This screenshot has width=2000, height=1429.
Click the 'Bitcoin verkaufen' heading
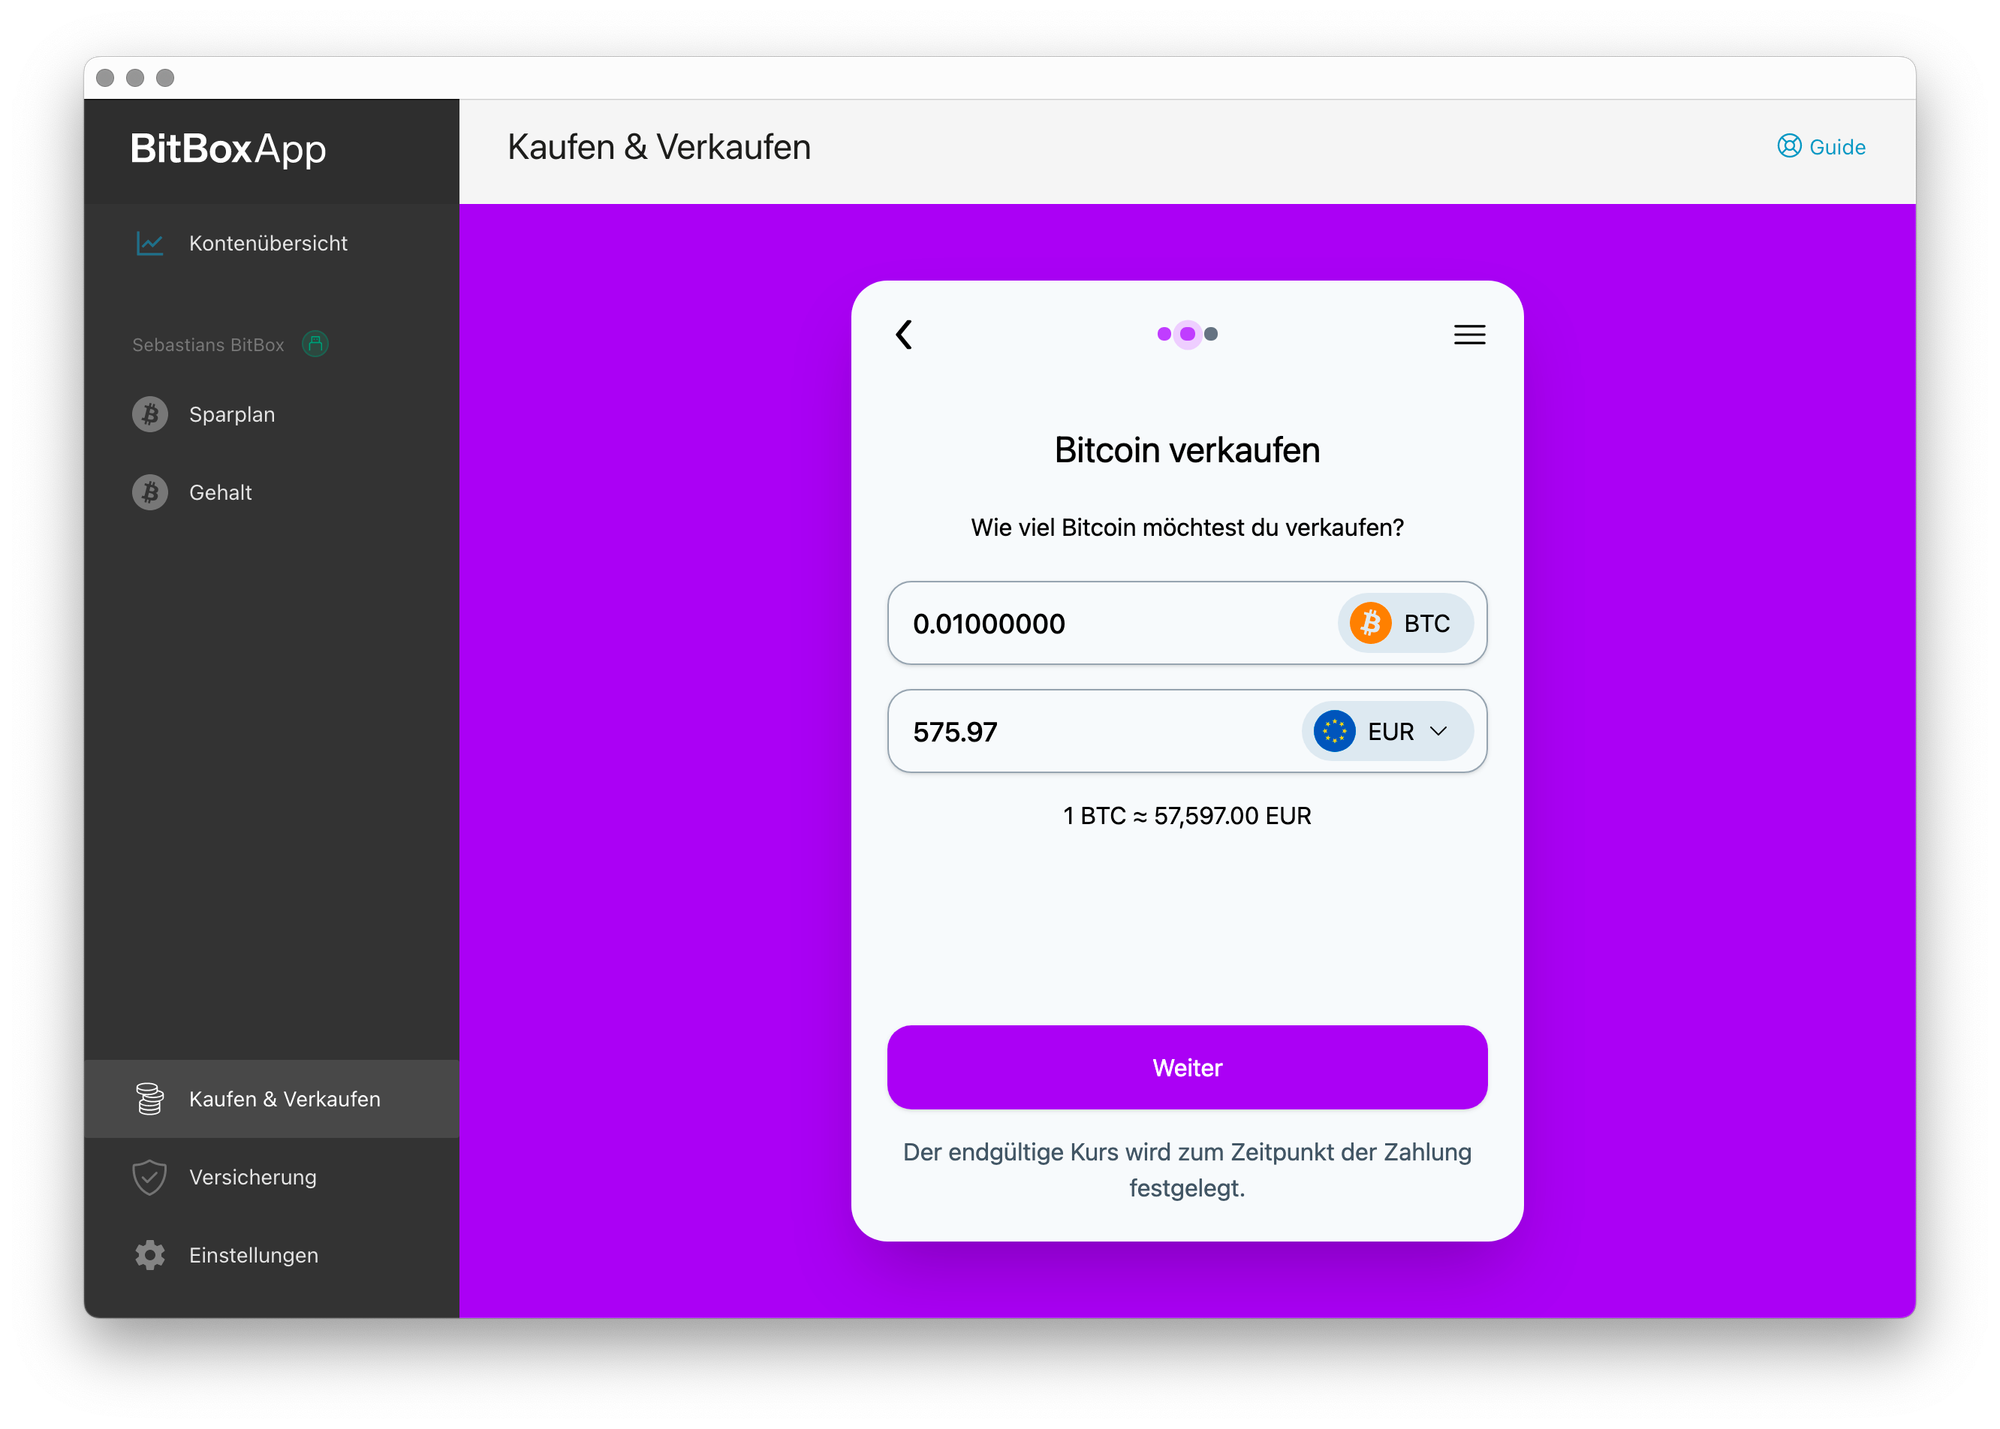click(x=1187, y=450)
